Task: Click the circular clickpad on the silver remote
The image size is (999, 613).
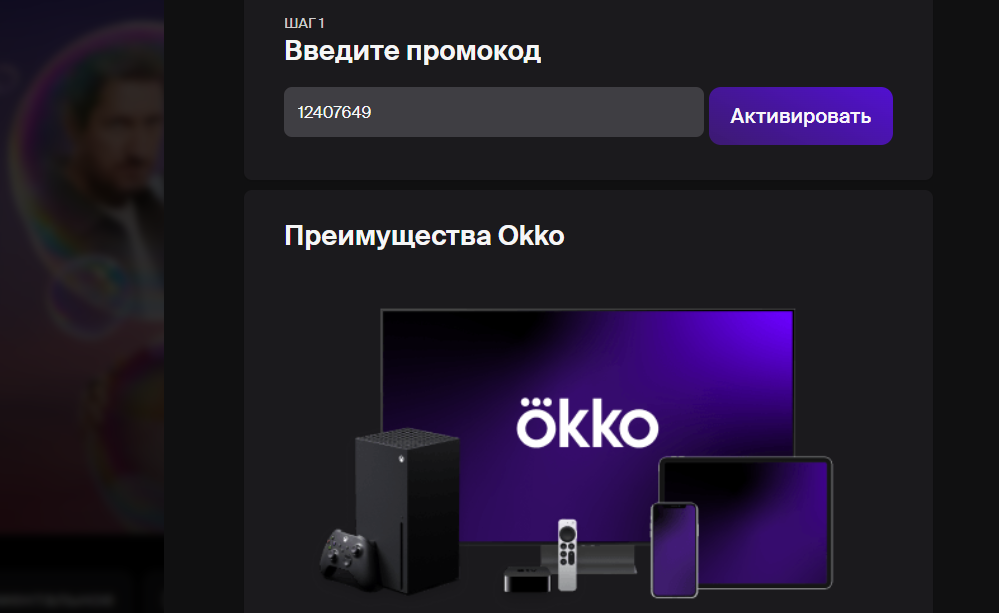Action: coord(567,533)
